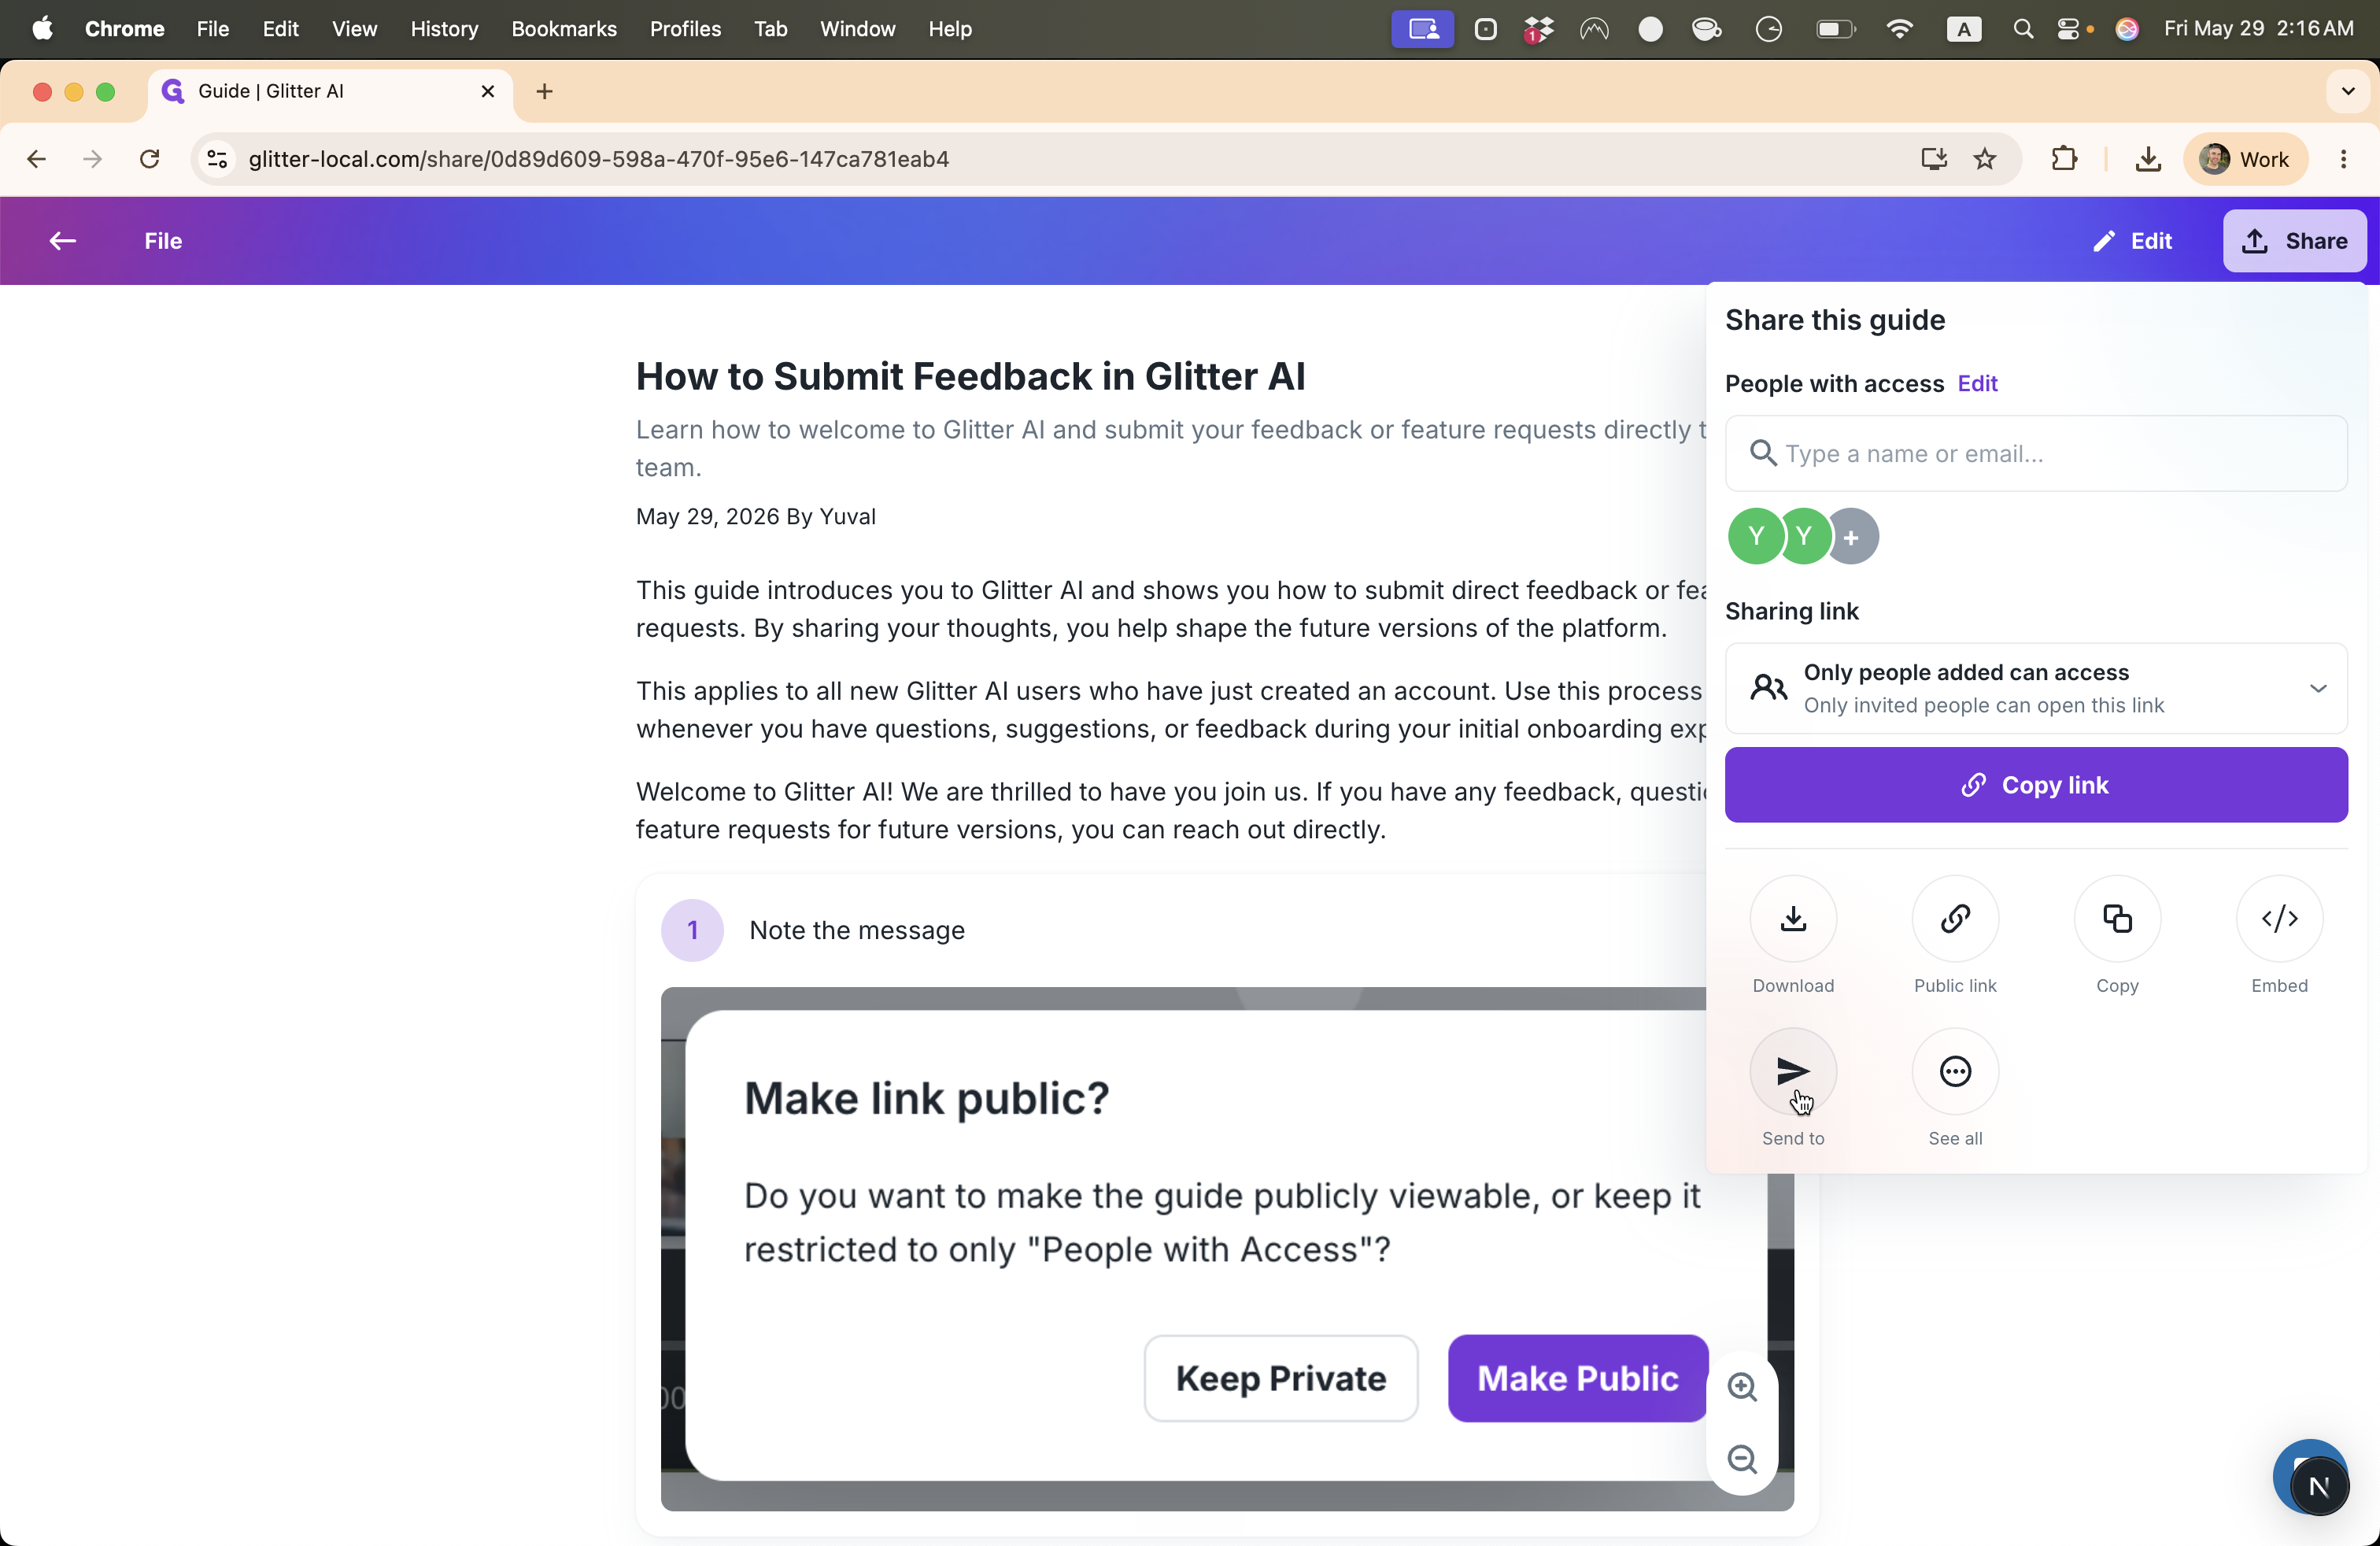Select the 'Guide | Glitter AI' tab
This screenshot has height=1546, width=2380.
[330, 91]
